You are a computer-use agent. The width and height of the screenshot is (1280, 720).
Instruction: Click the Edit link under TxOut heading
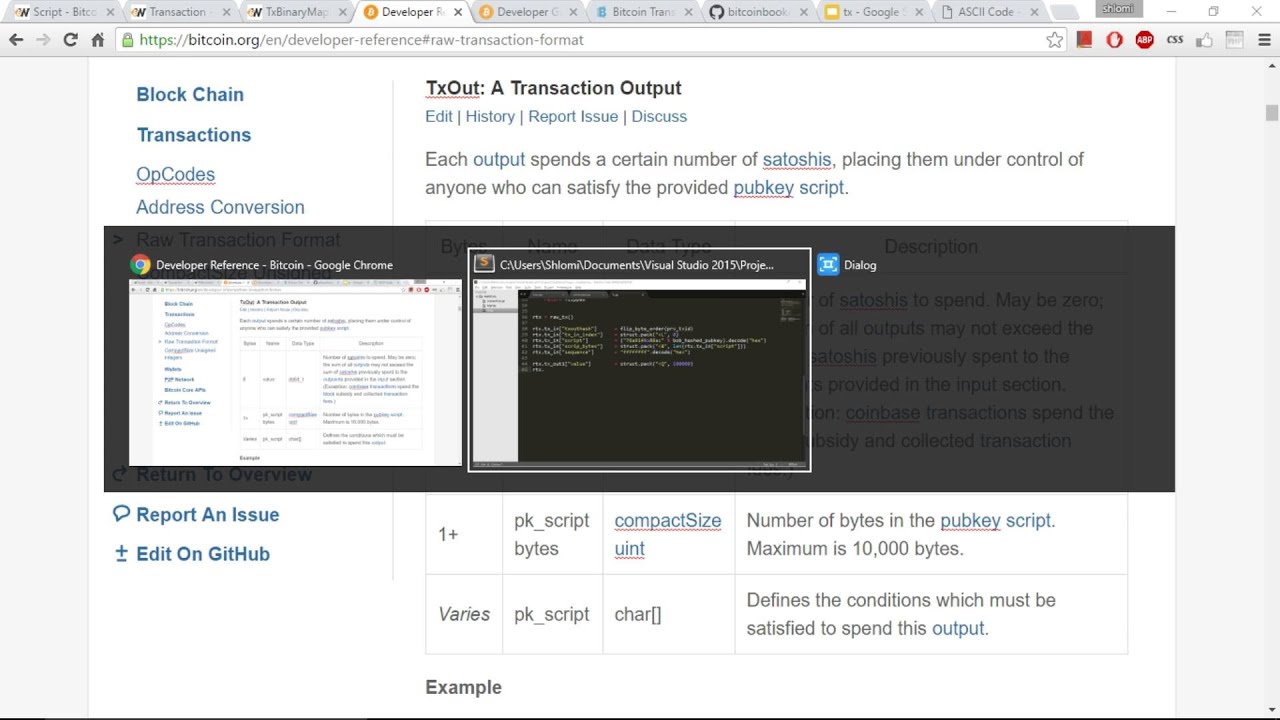pos(439,116)
